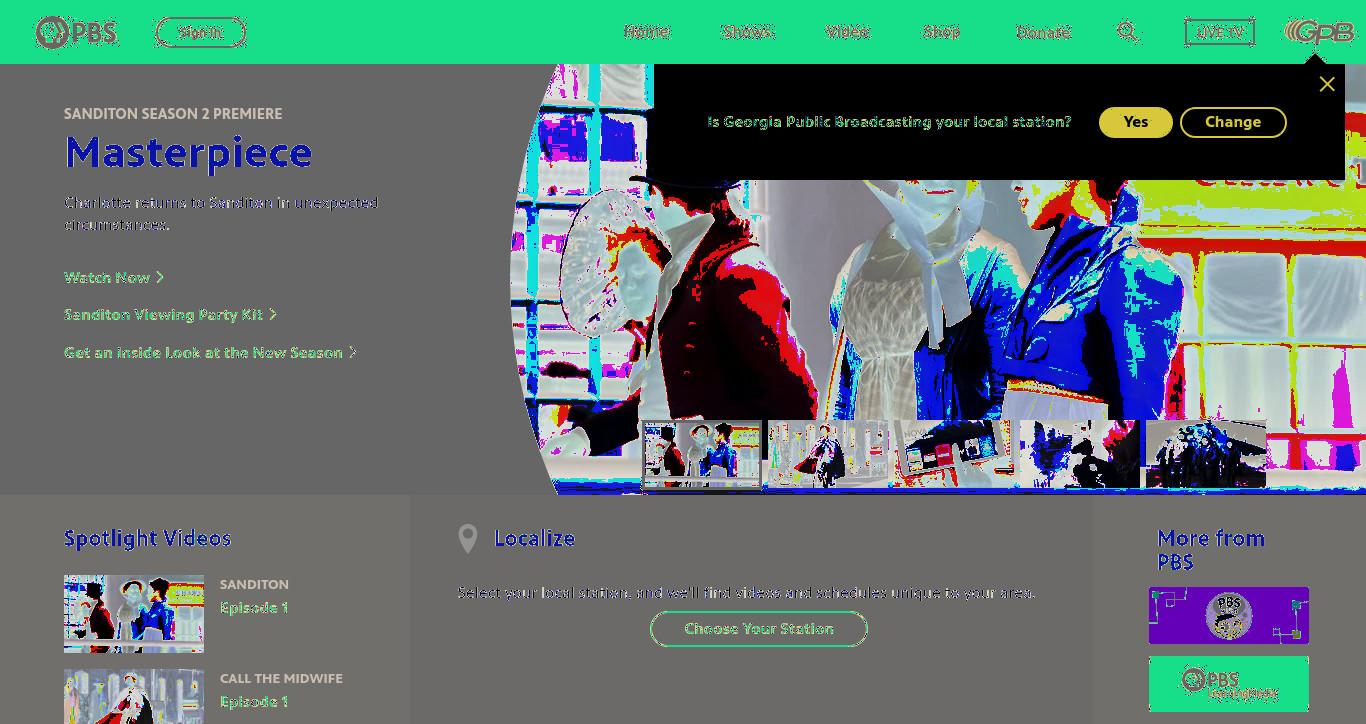Viewport: 1366px width, 724px height.
Task: Open Get an Inside Look at the New Season
Action: pos(210,352)
